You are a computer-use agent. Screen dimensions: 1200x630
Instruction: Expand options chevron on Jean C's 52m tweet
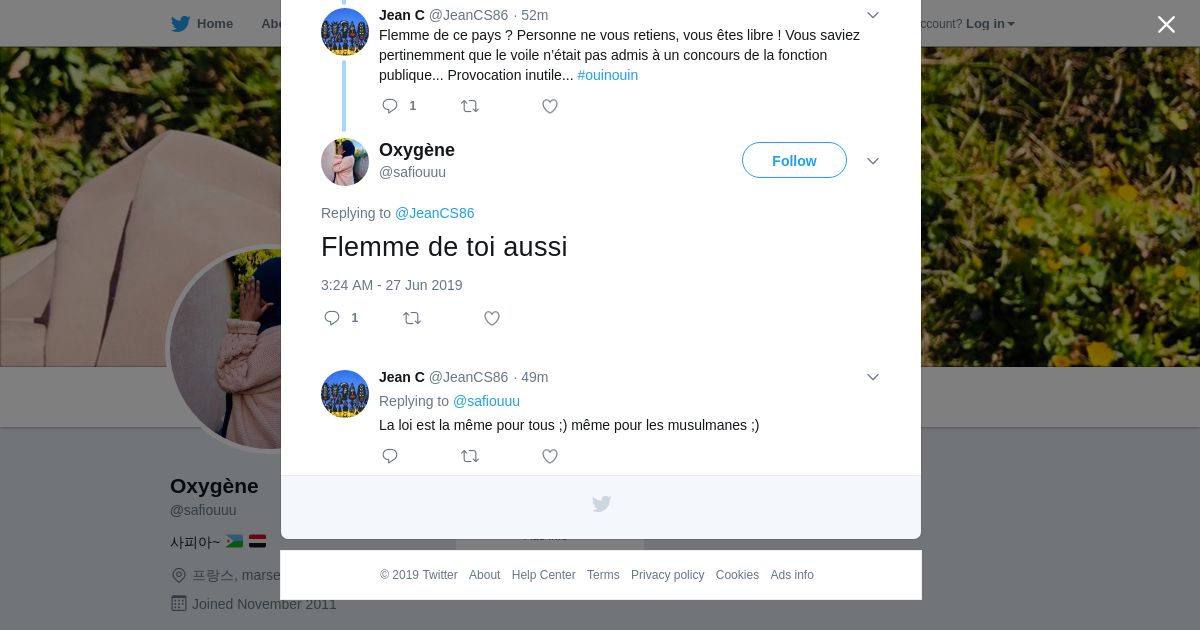click(x=873, y=15)
